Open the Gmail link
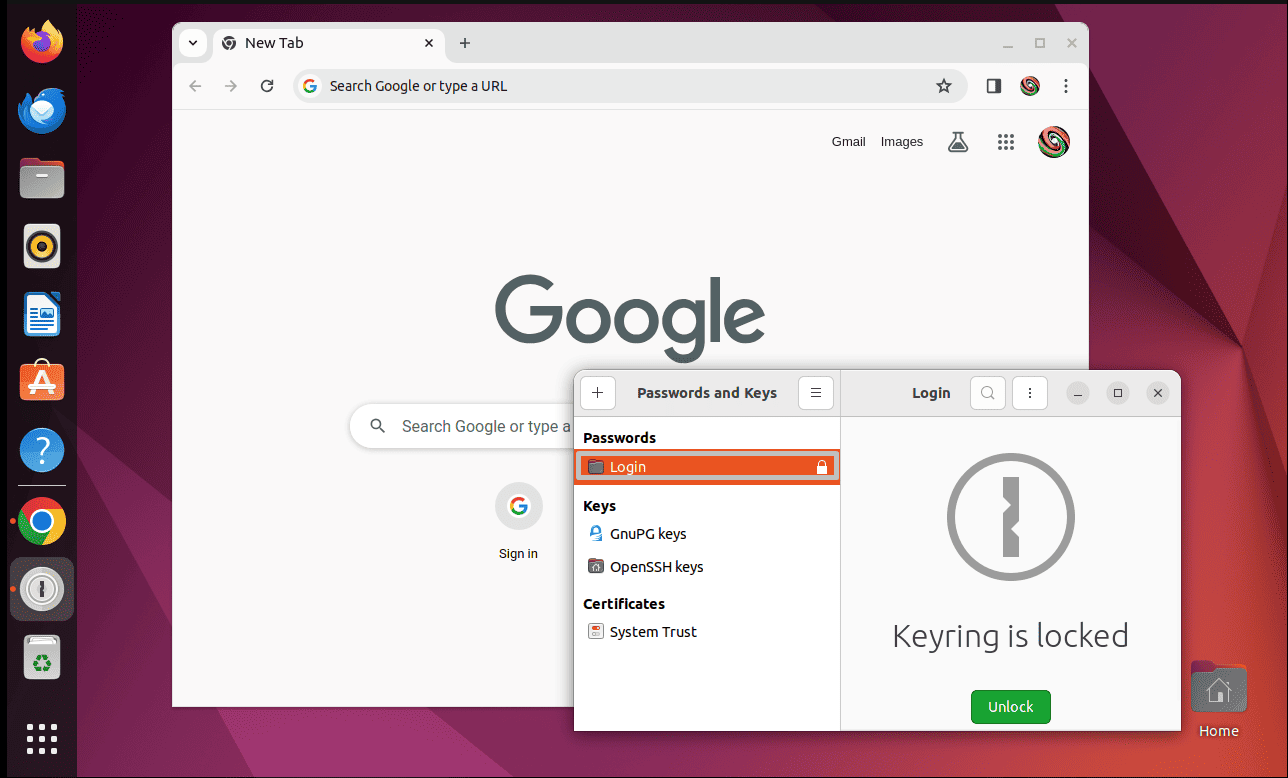 (848, 141)
